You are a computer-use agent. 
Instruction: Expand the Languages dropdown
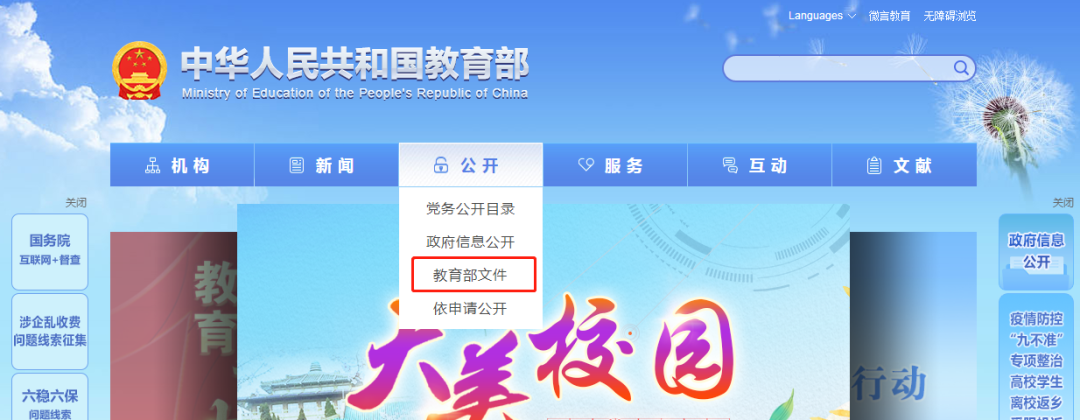(822, 16)
